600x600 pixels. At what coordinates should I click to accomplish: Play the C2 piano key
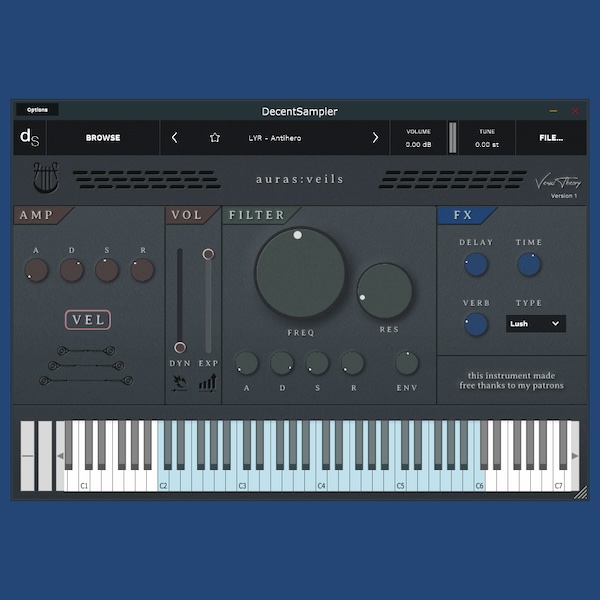point(163,481)
